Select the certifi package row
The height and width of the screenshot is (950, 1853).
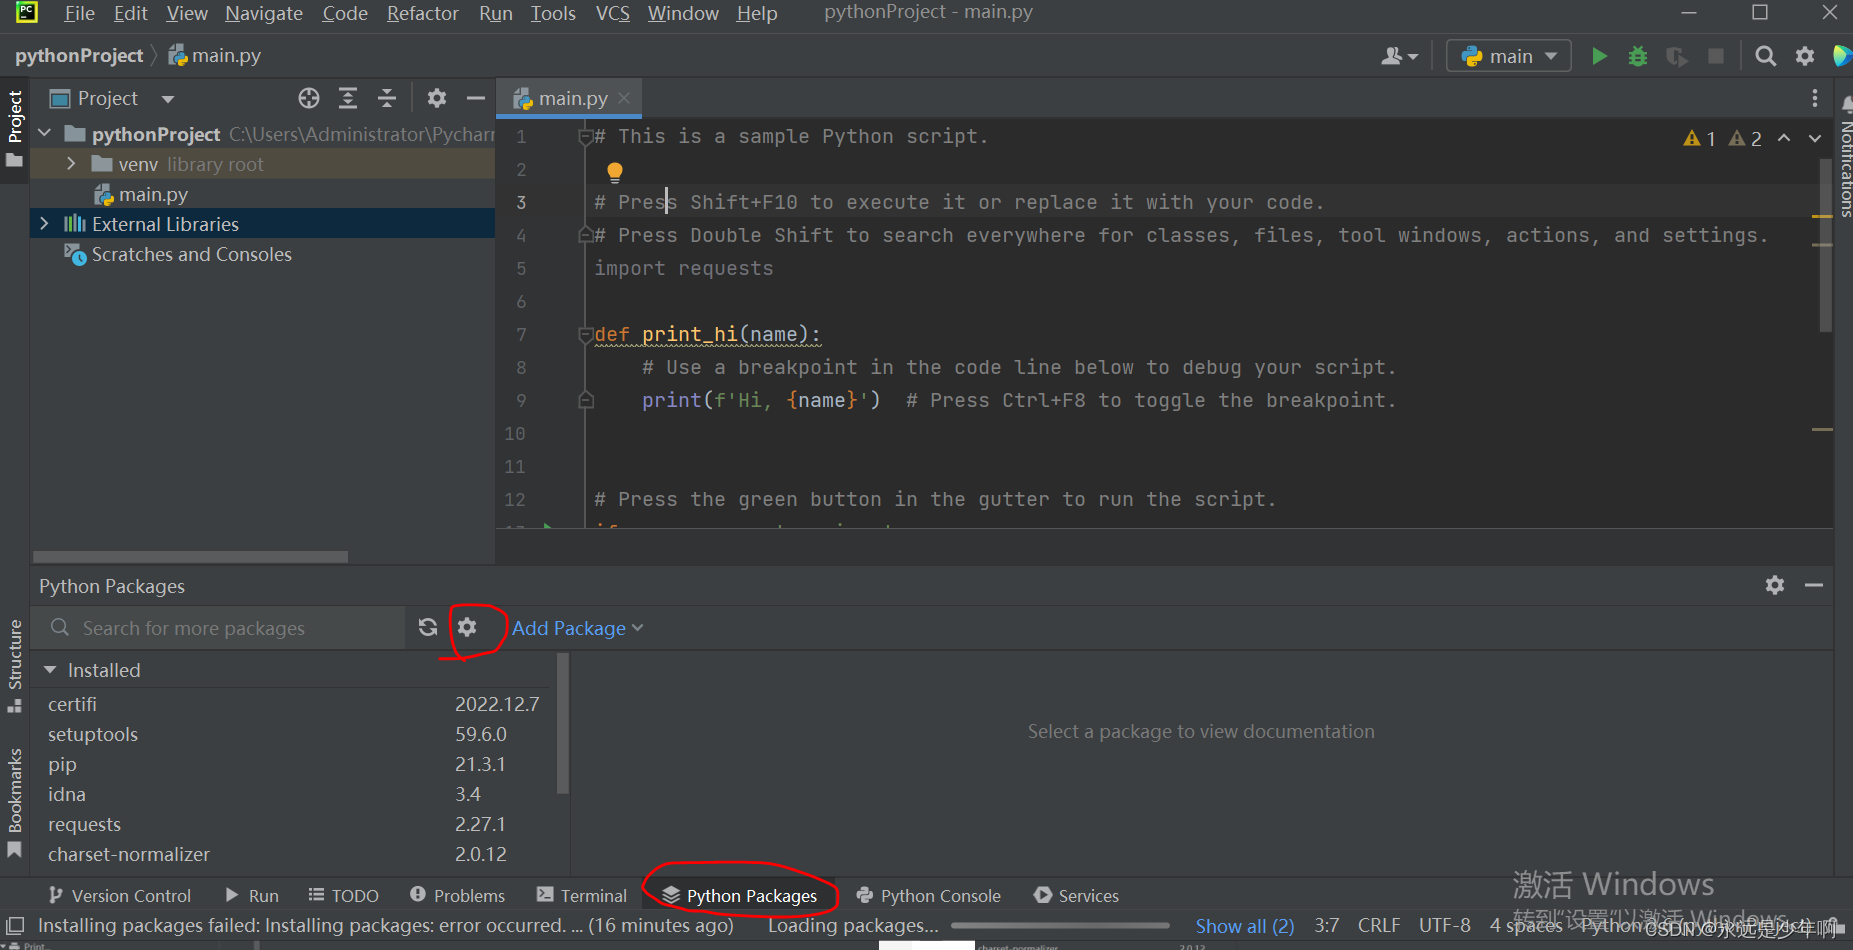[295, 704]
